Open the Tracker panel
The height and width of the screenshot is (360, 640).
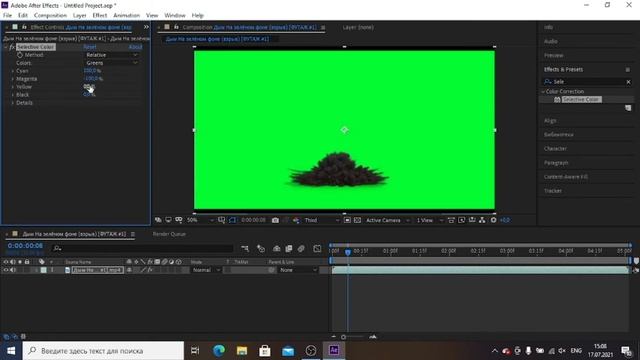[x=553, y=191]
